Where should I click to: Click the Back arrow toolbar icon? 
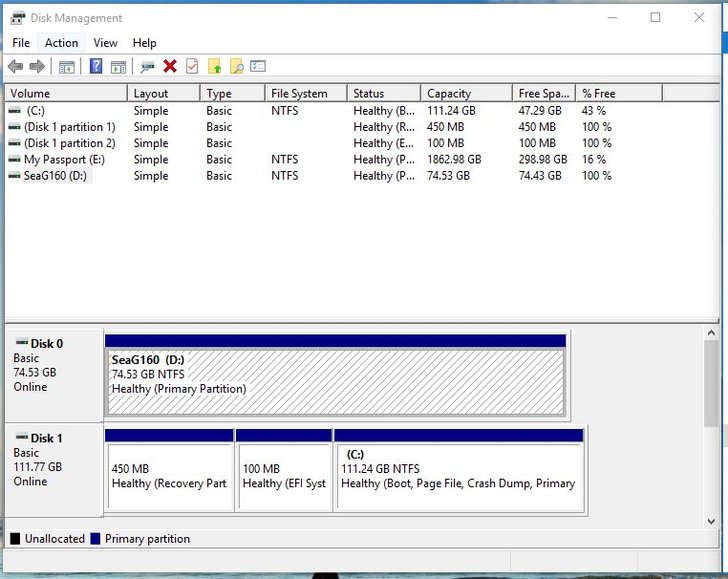(x=15, y=66)
